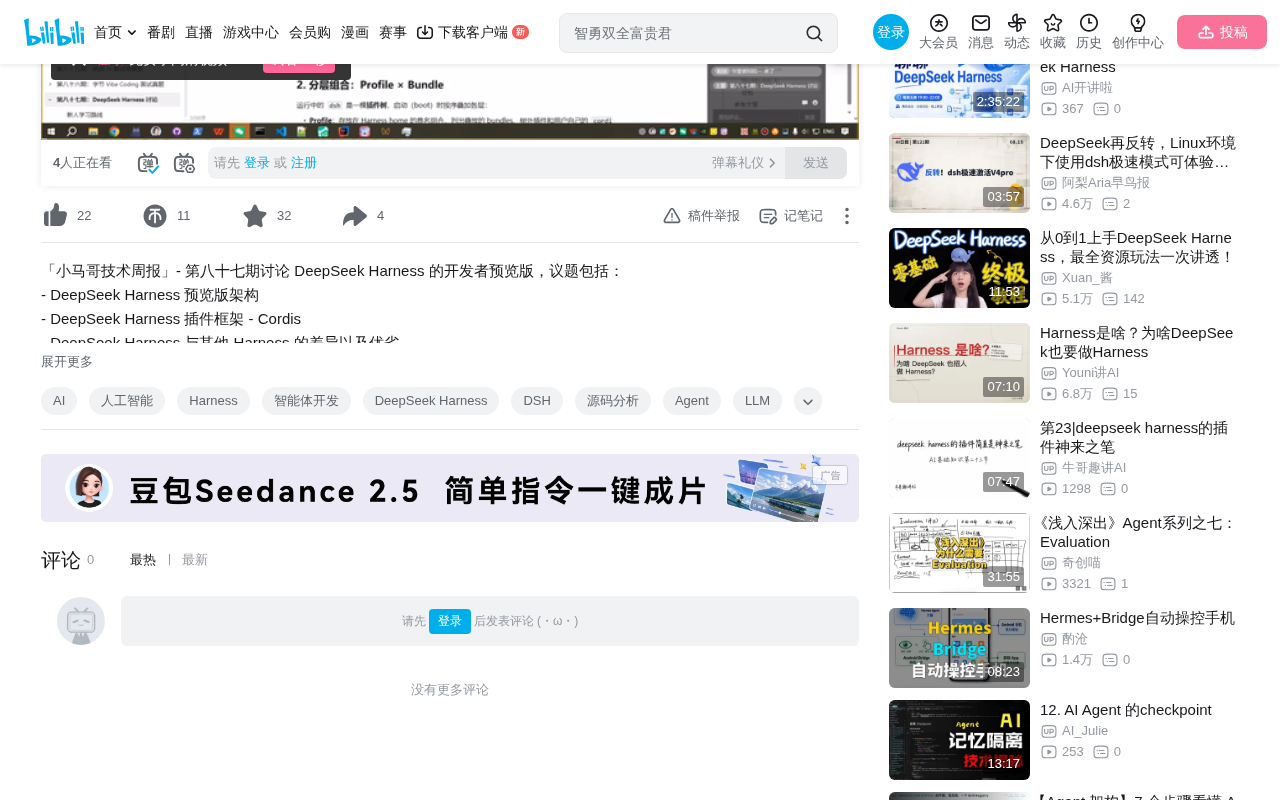Sort comments by 最热
Viewport: 1280px width, 800px height.
pos(143,560)
